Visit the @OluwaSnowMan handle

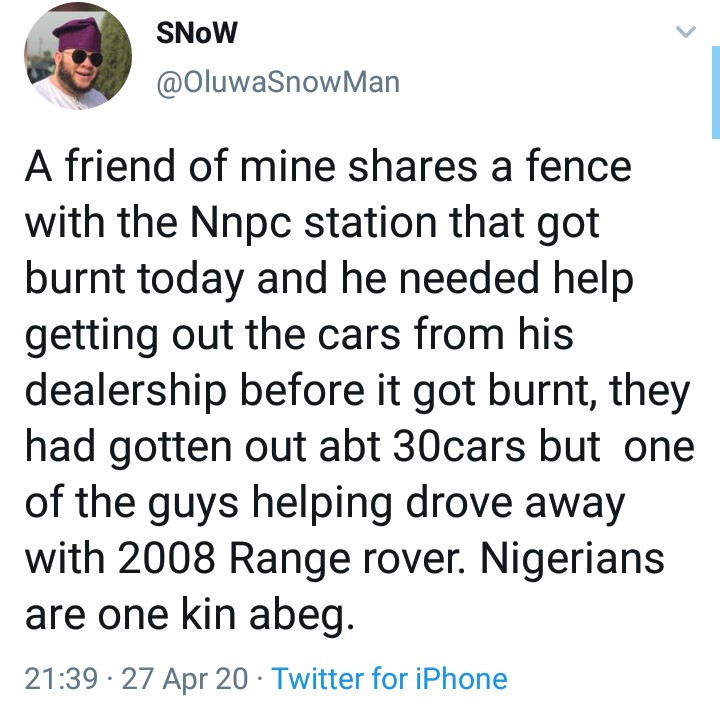click(x=278, y=83)
